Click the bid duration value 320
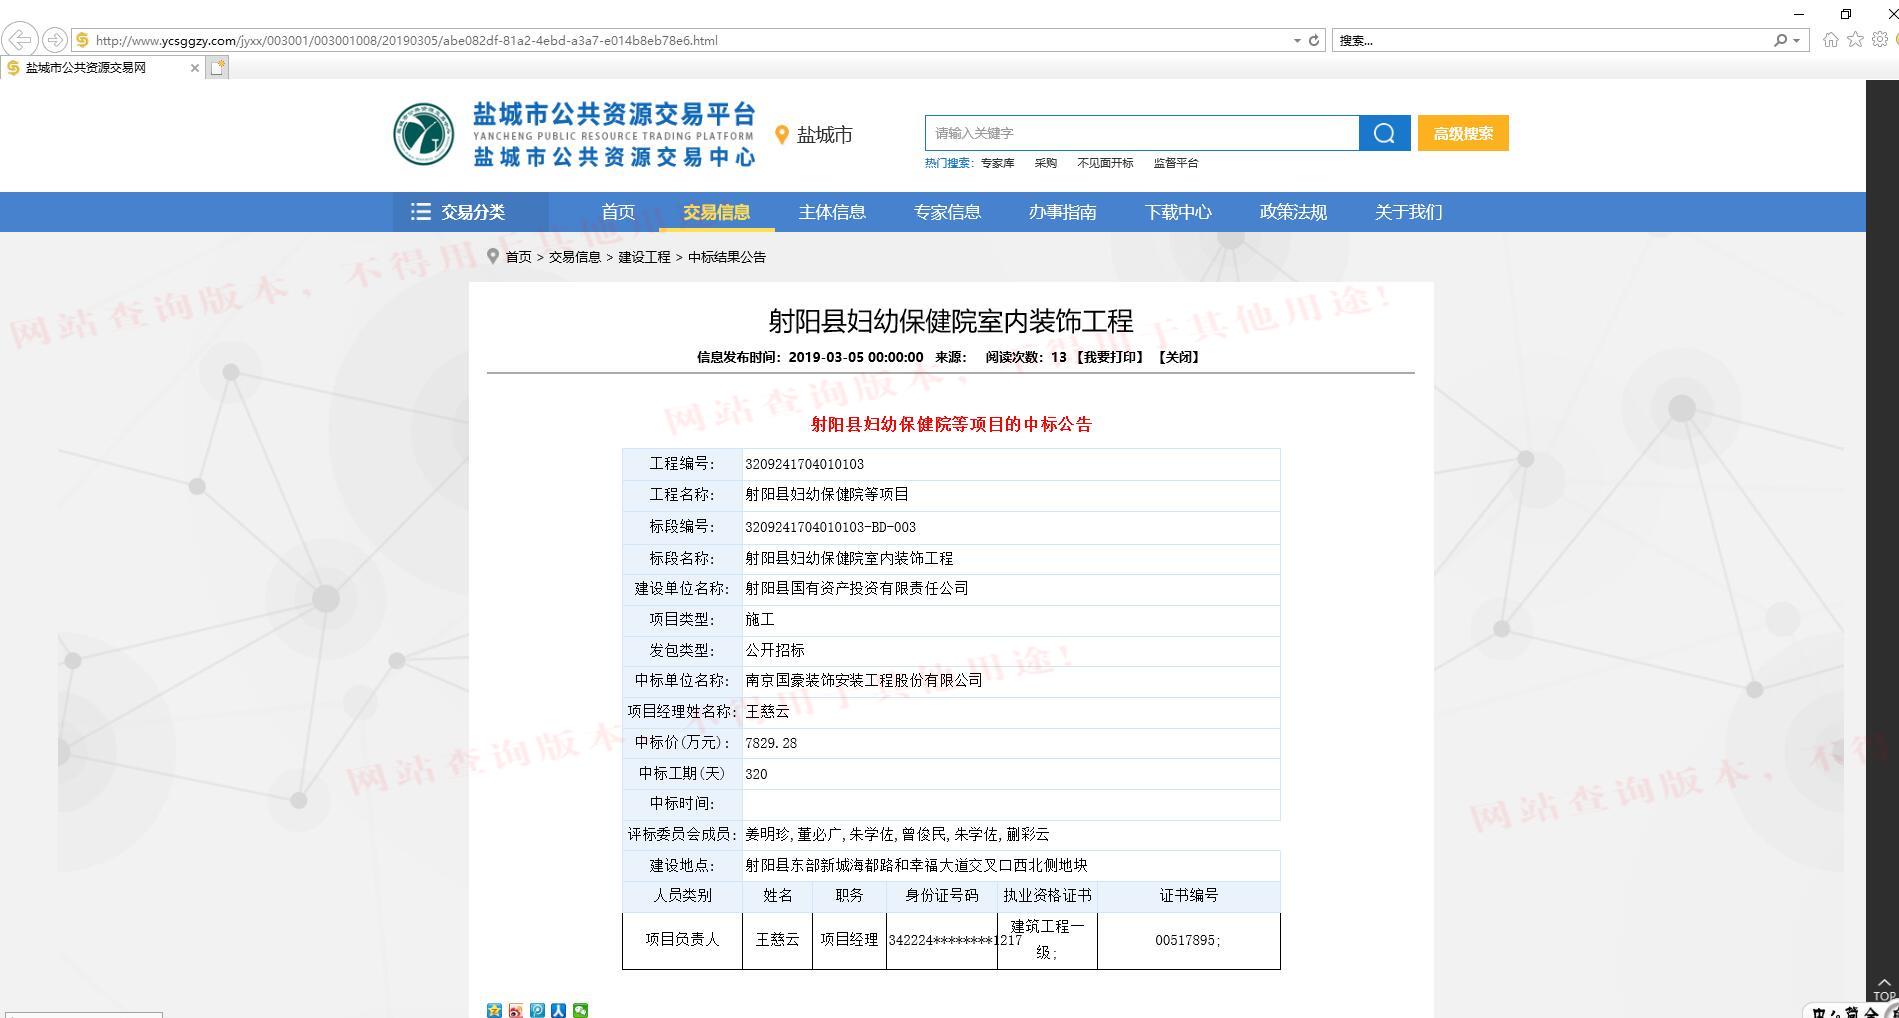Screen dimensions: 1899x1018 click(756, 774)
